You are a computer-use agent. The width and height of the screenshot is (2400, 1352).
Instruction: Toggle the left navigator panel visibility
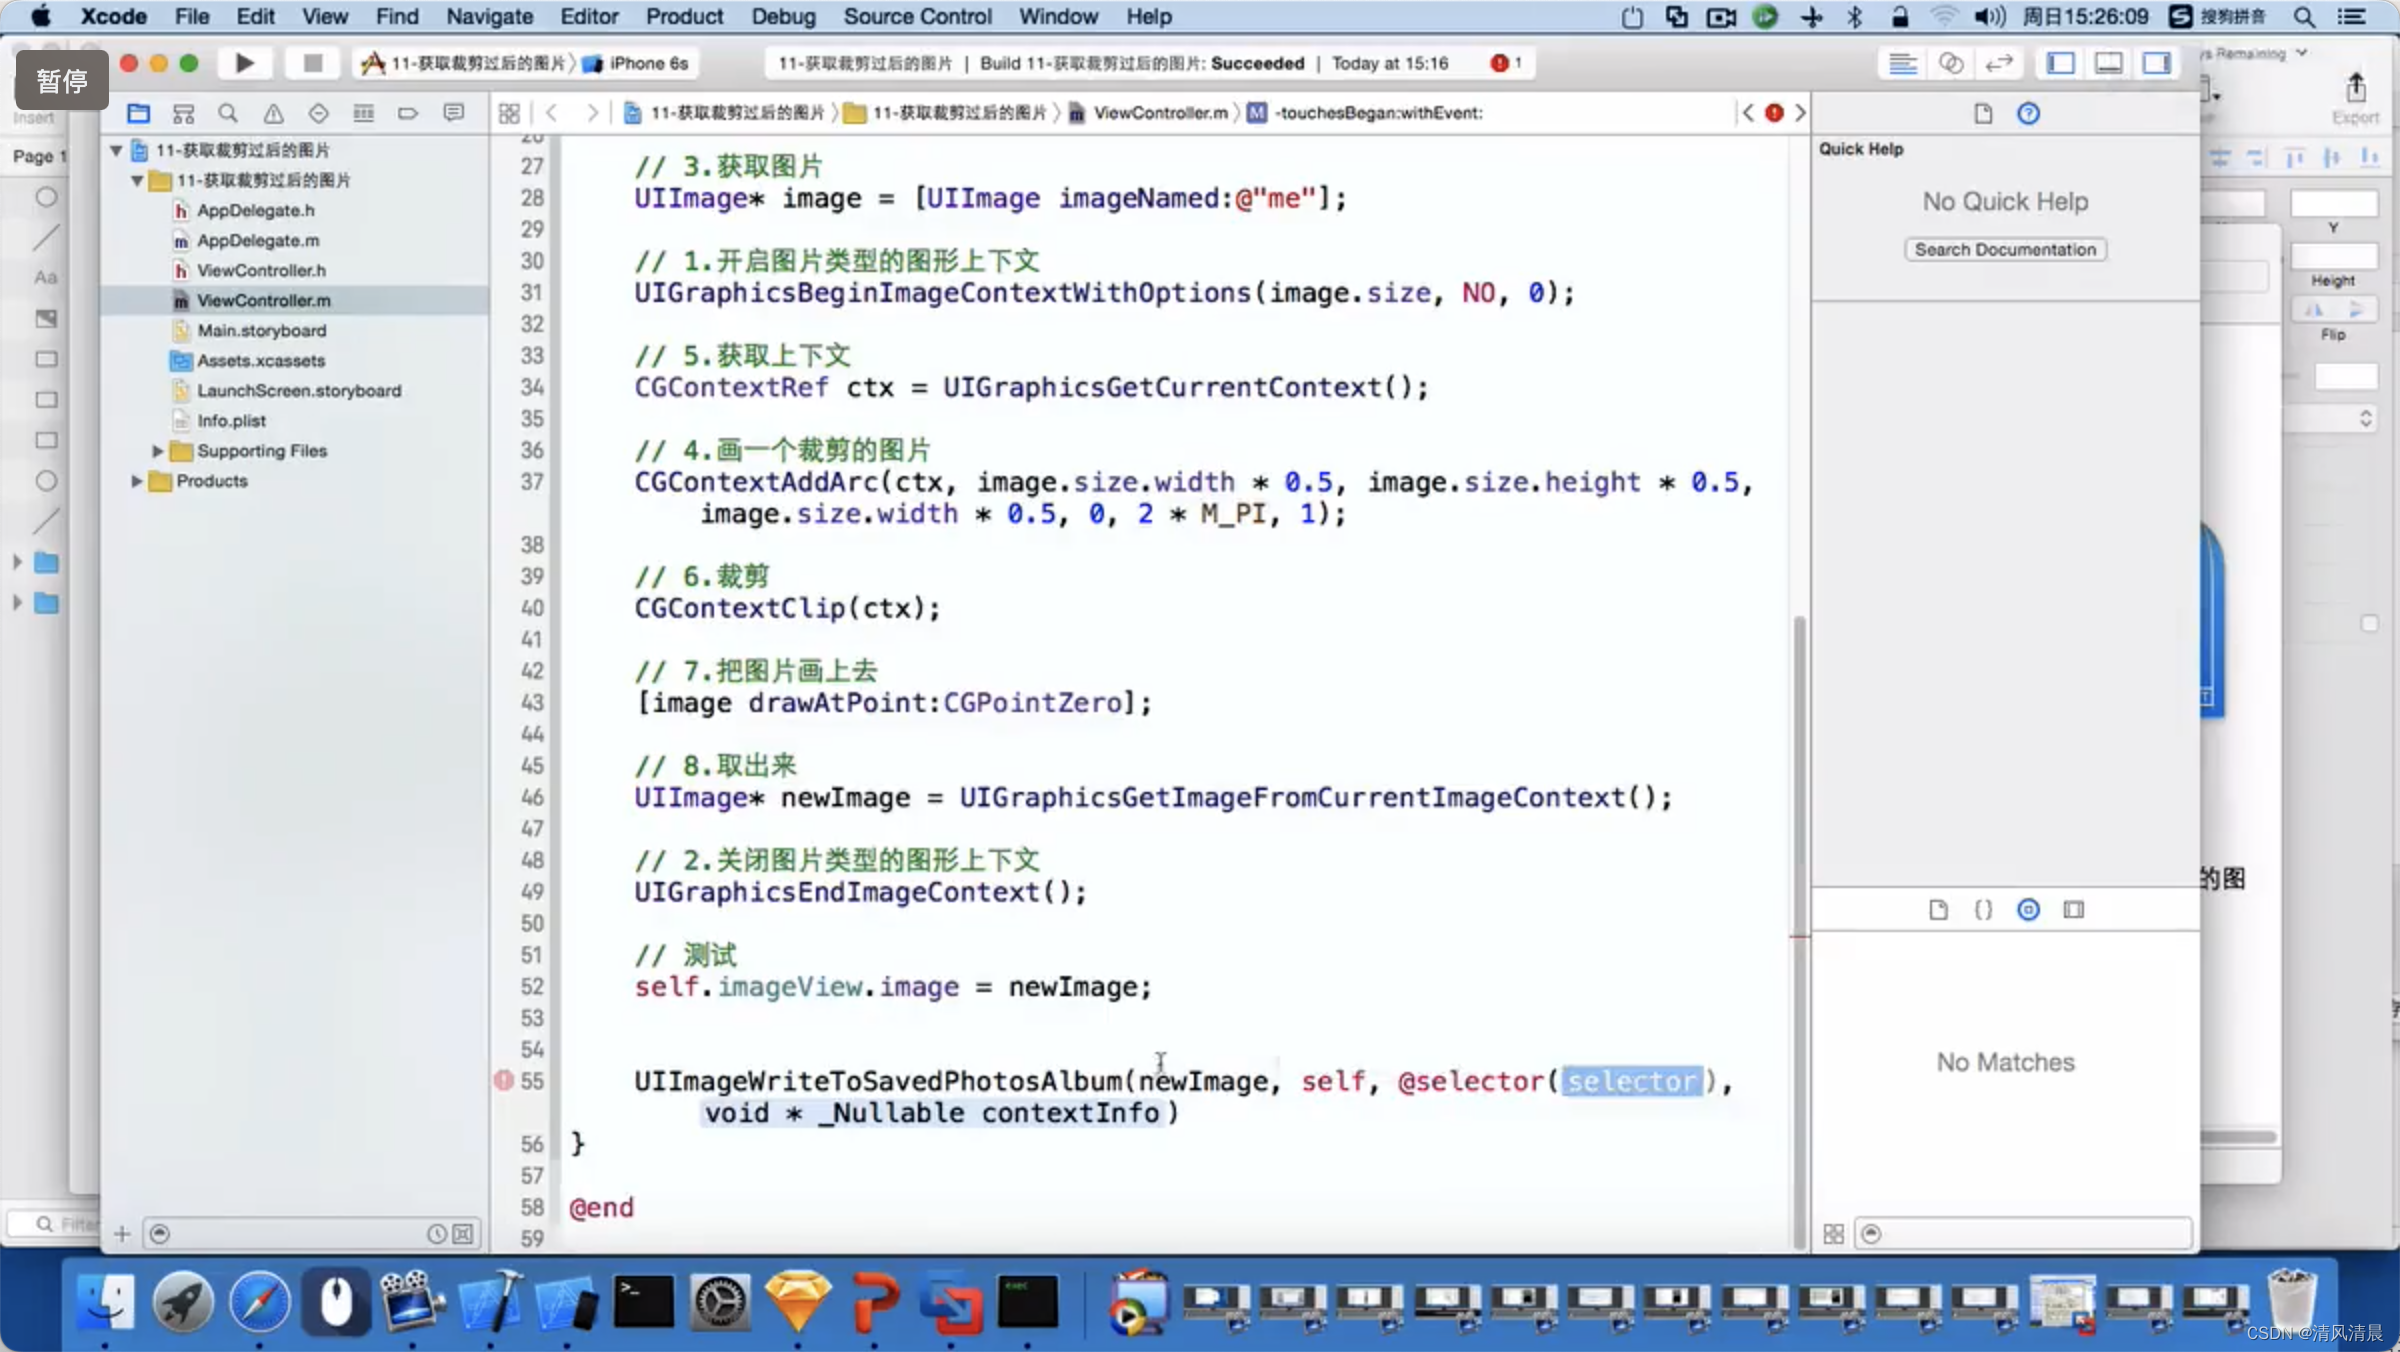(x=2060, y=63)
